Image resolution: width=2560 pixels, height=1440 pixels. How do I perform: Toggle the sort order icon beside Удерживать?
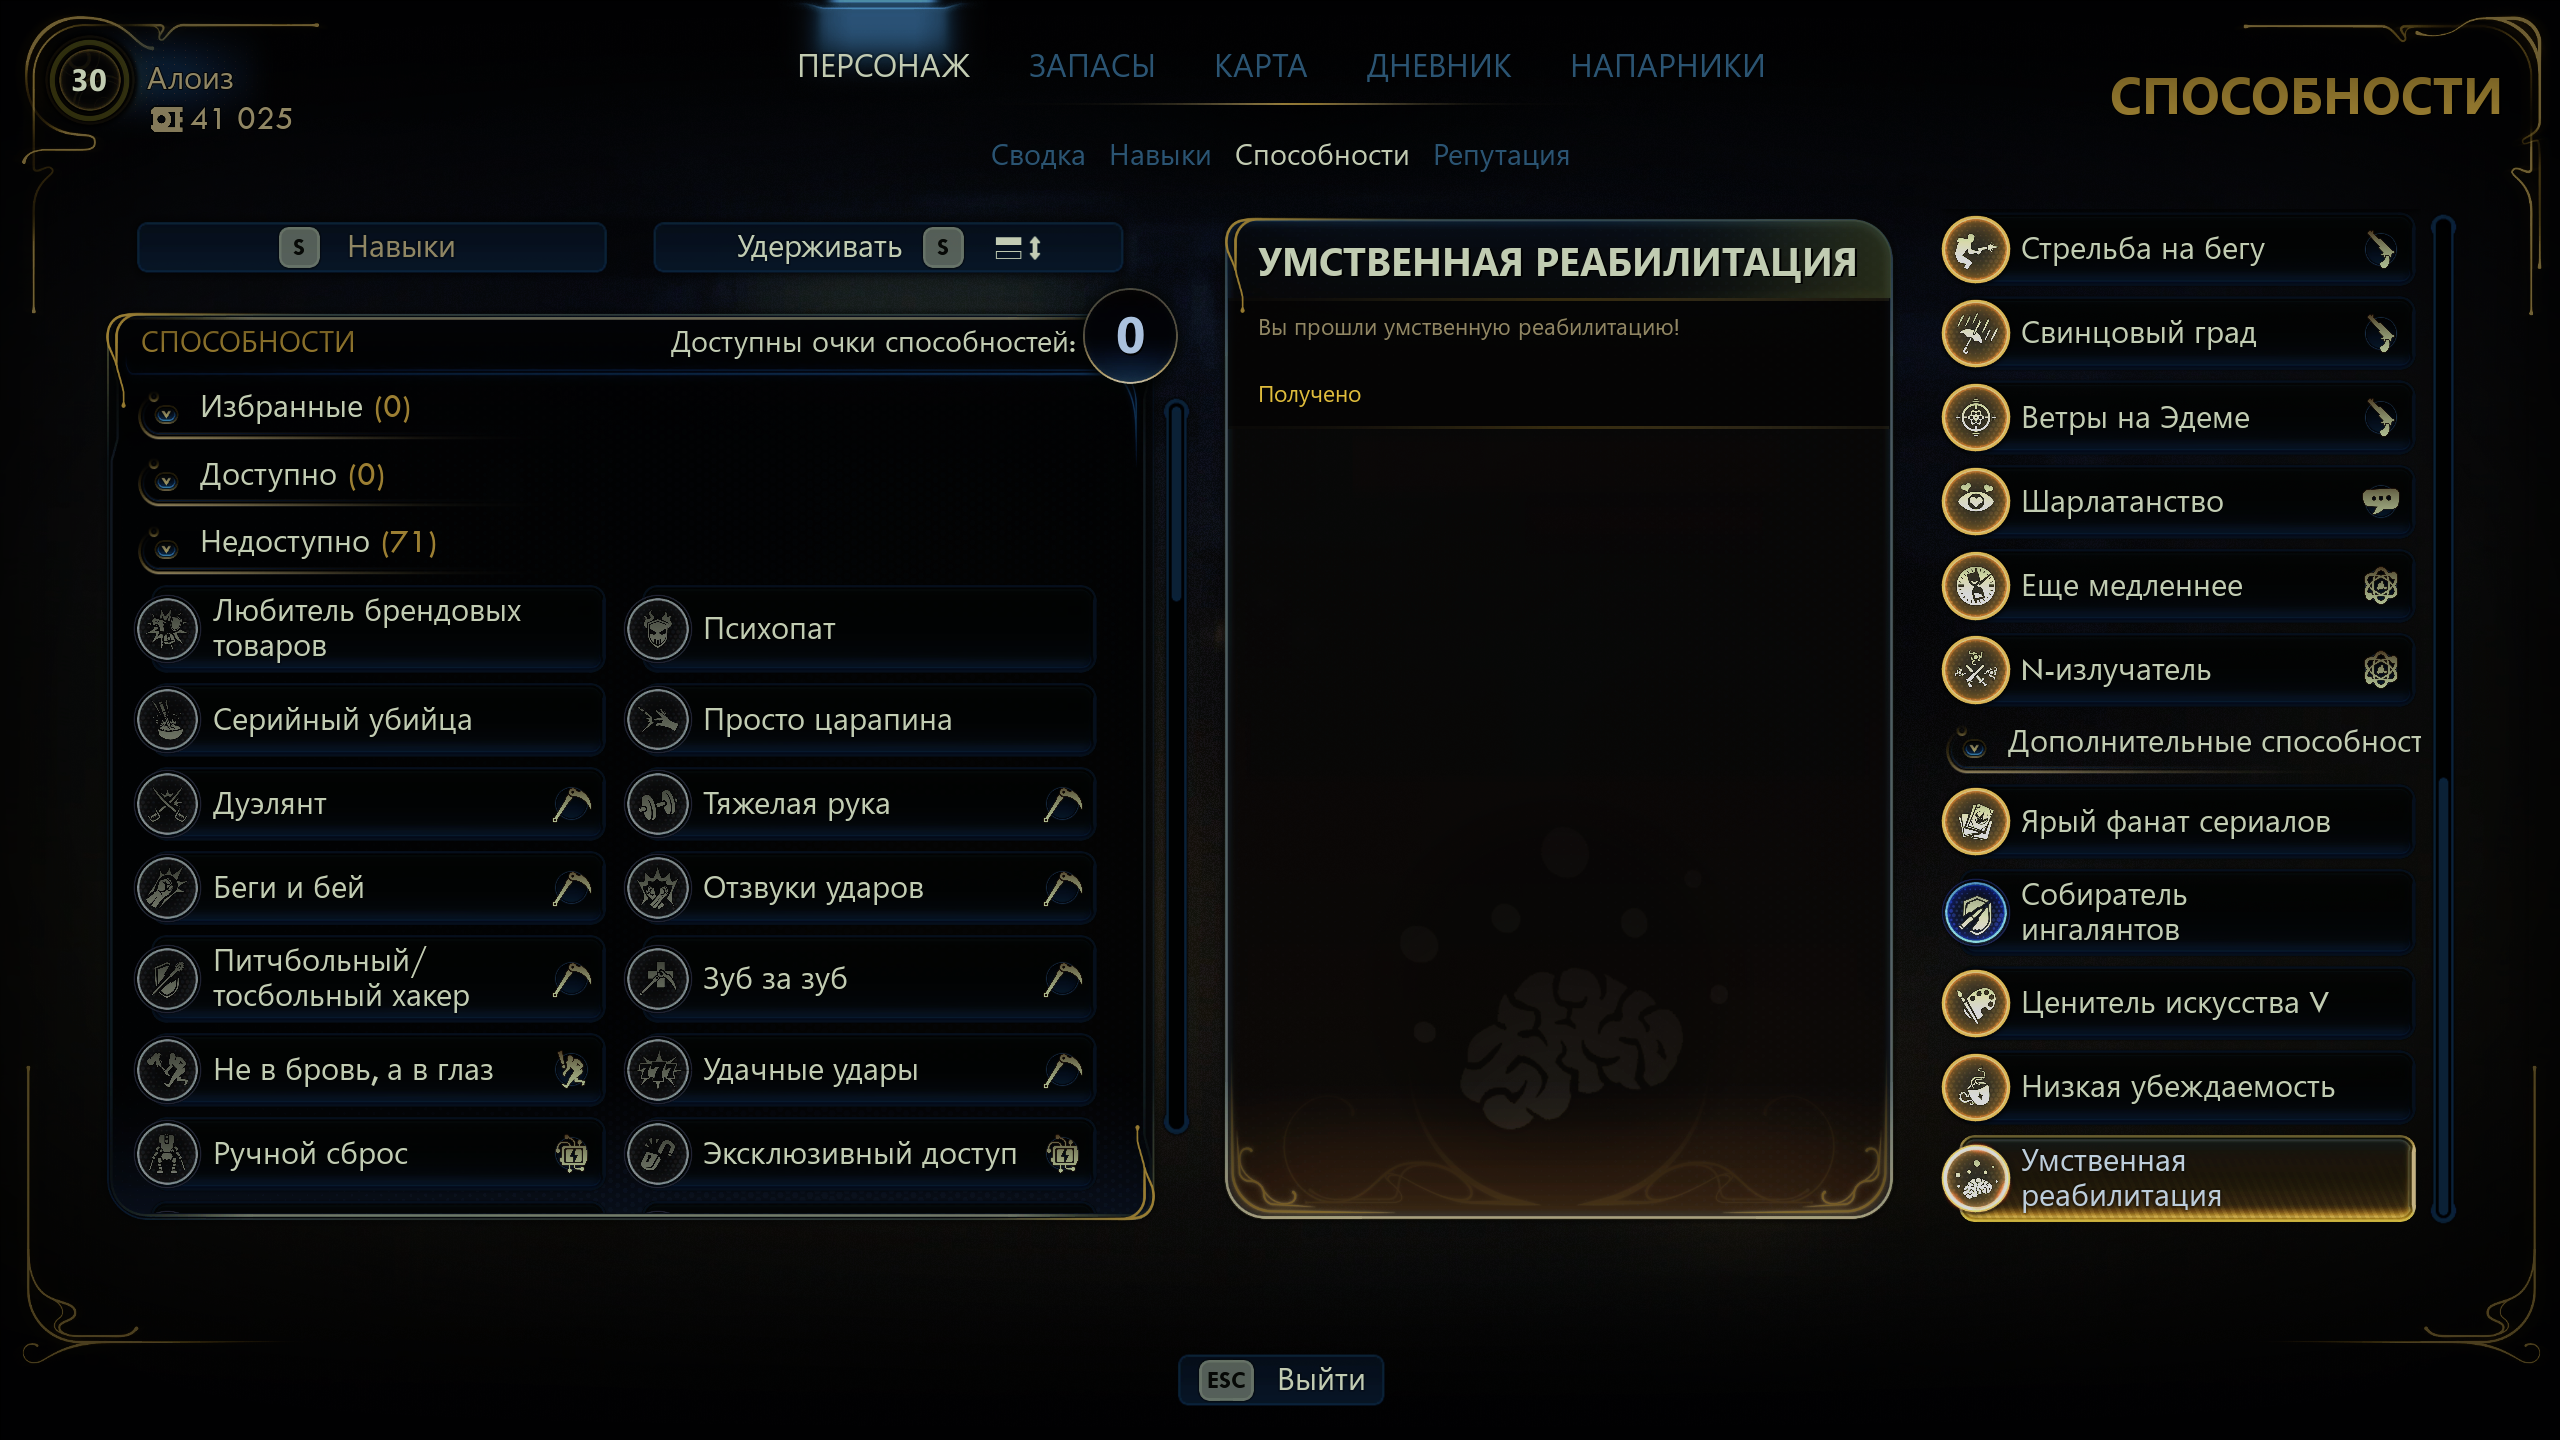1019,247
